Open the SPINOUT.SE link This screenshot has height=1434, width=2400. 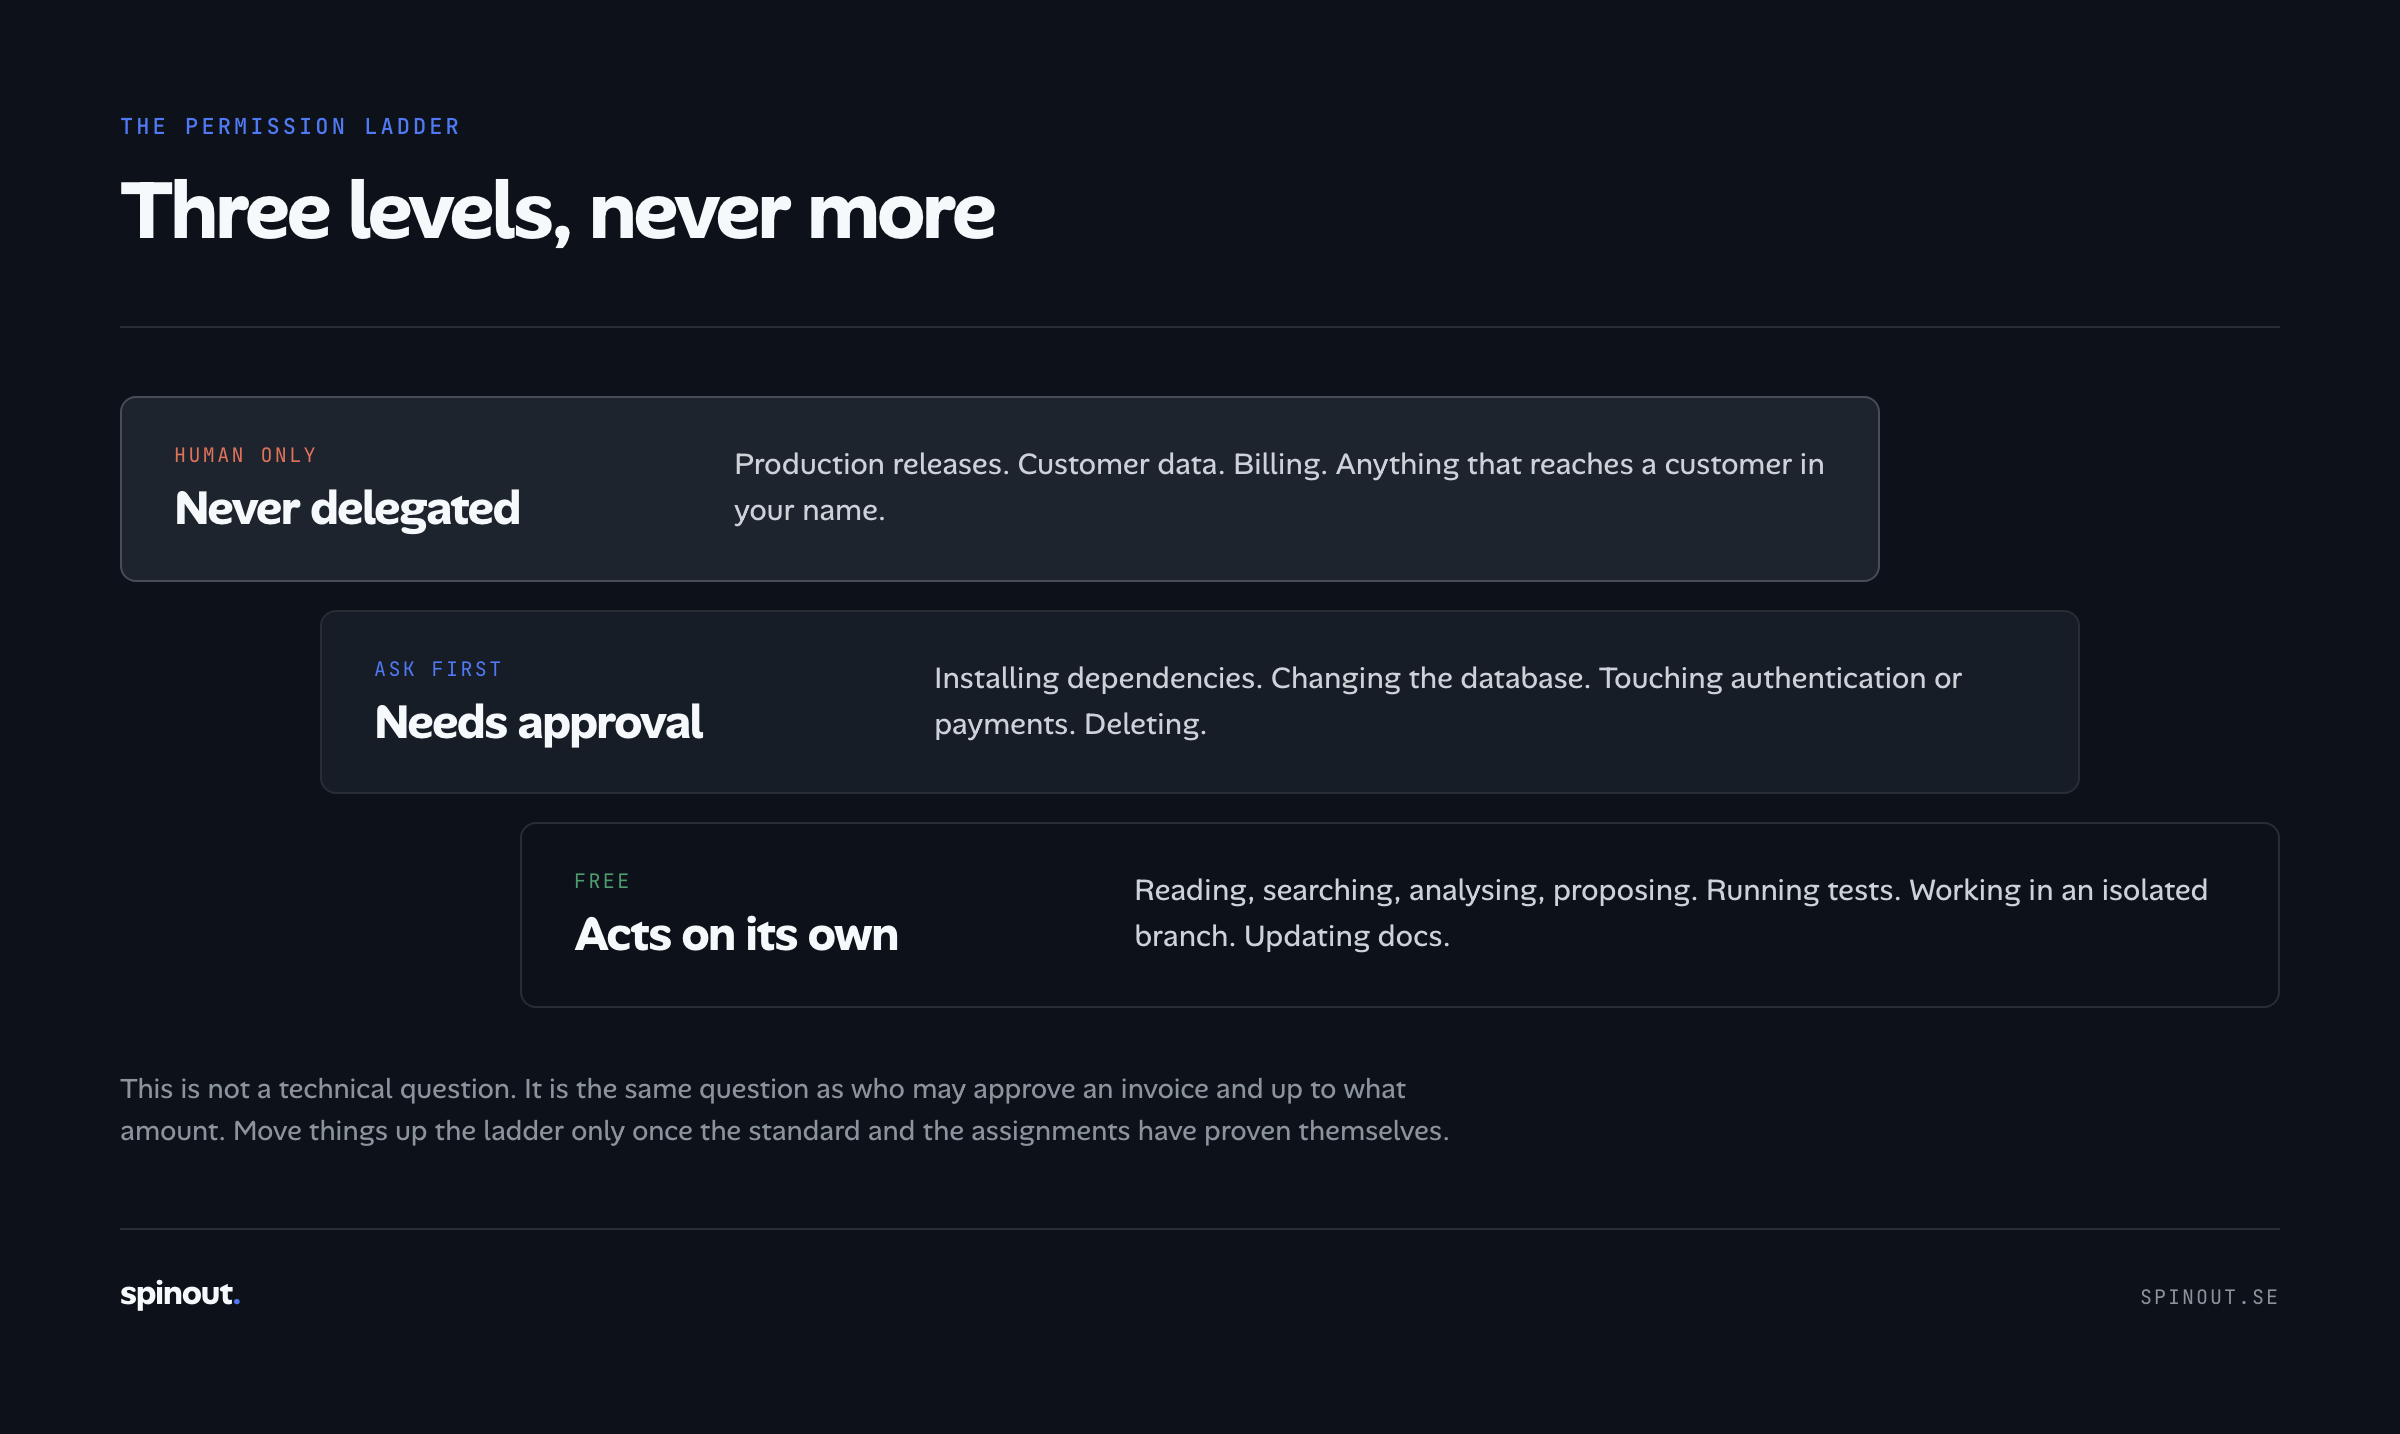(2209, 1297)
